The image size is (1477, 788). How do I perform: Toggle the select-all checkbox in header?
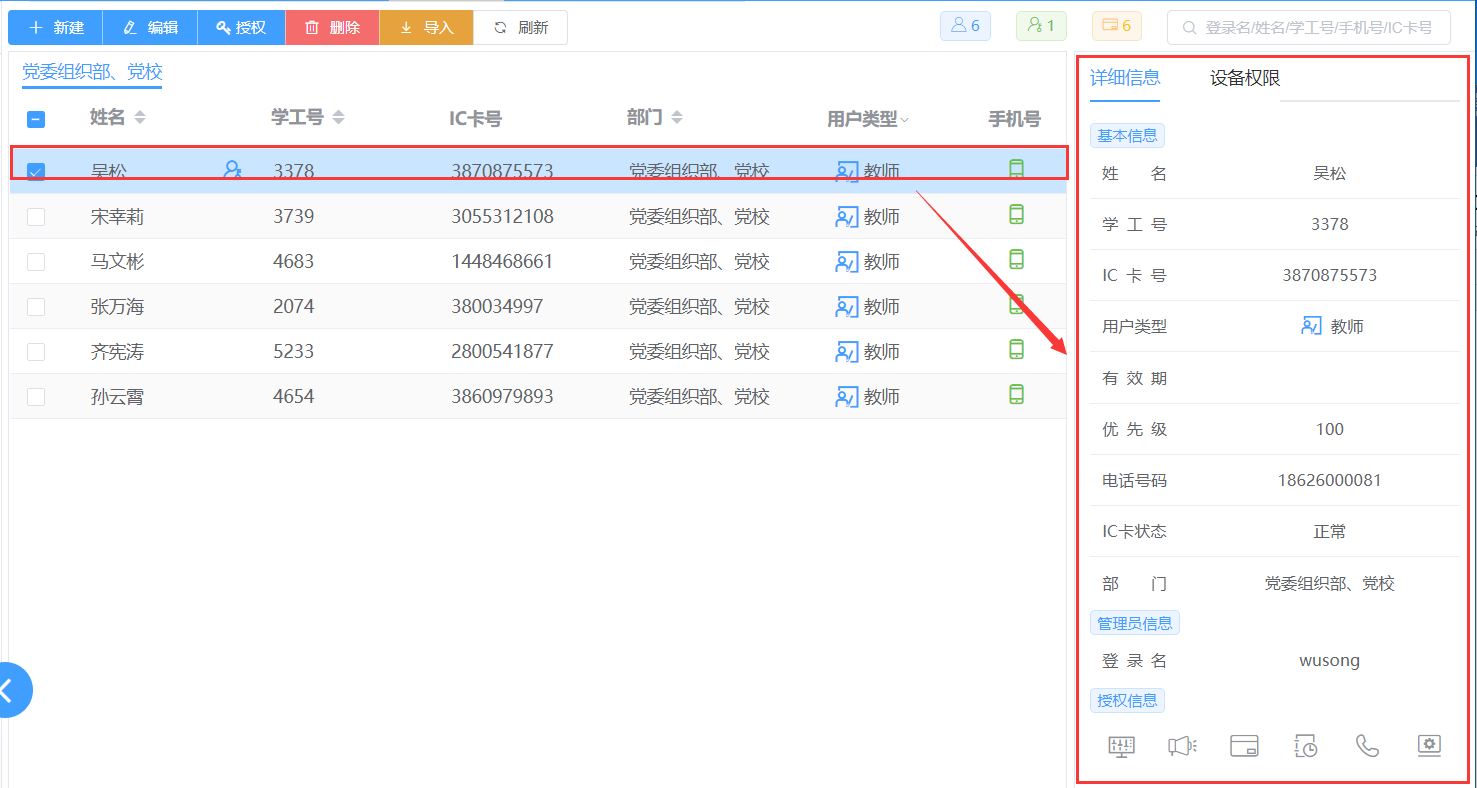coord(35,119)
